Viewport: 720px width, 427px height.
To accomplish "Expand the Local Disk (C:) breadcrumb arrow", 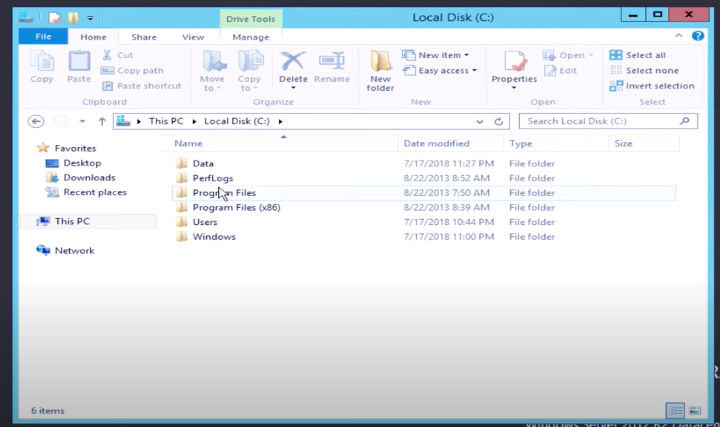I will pos(281,121).
